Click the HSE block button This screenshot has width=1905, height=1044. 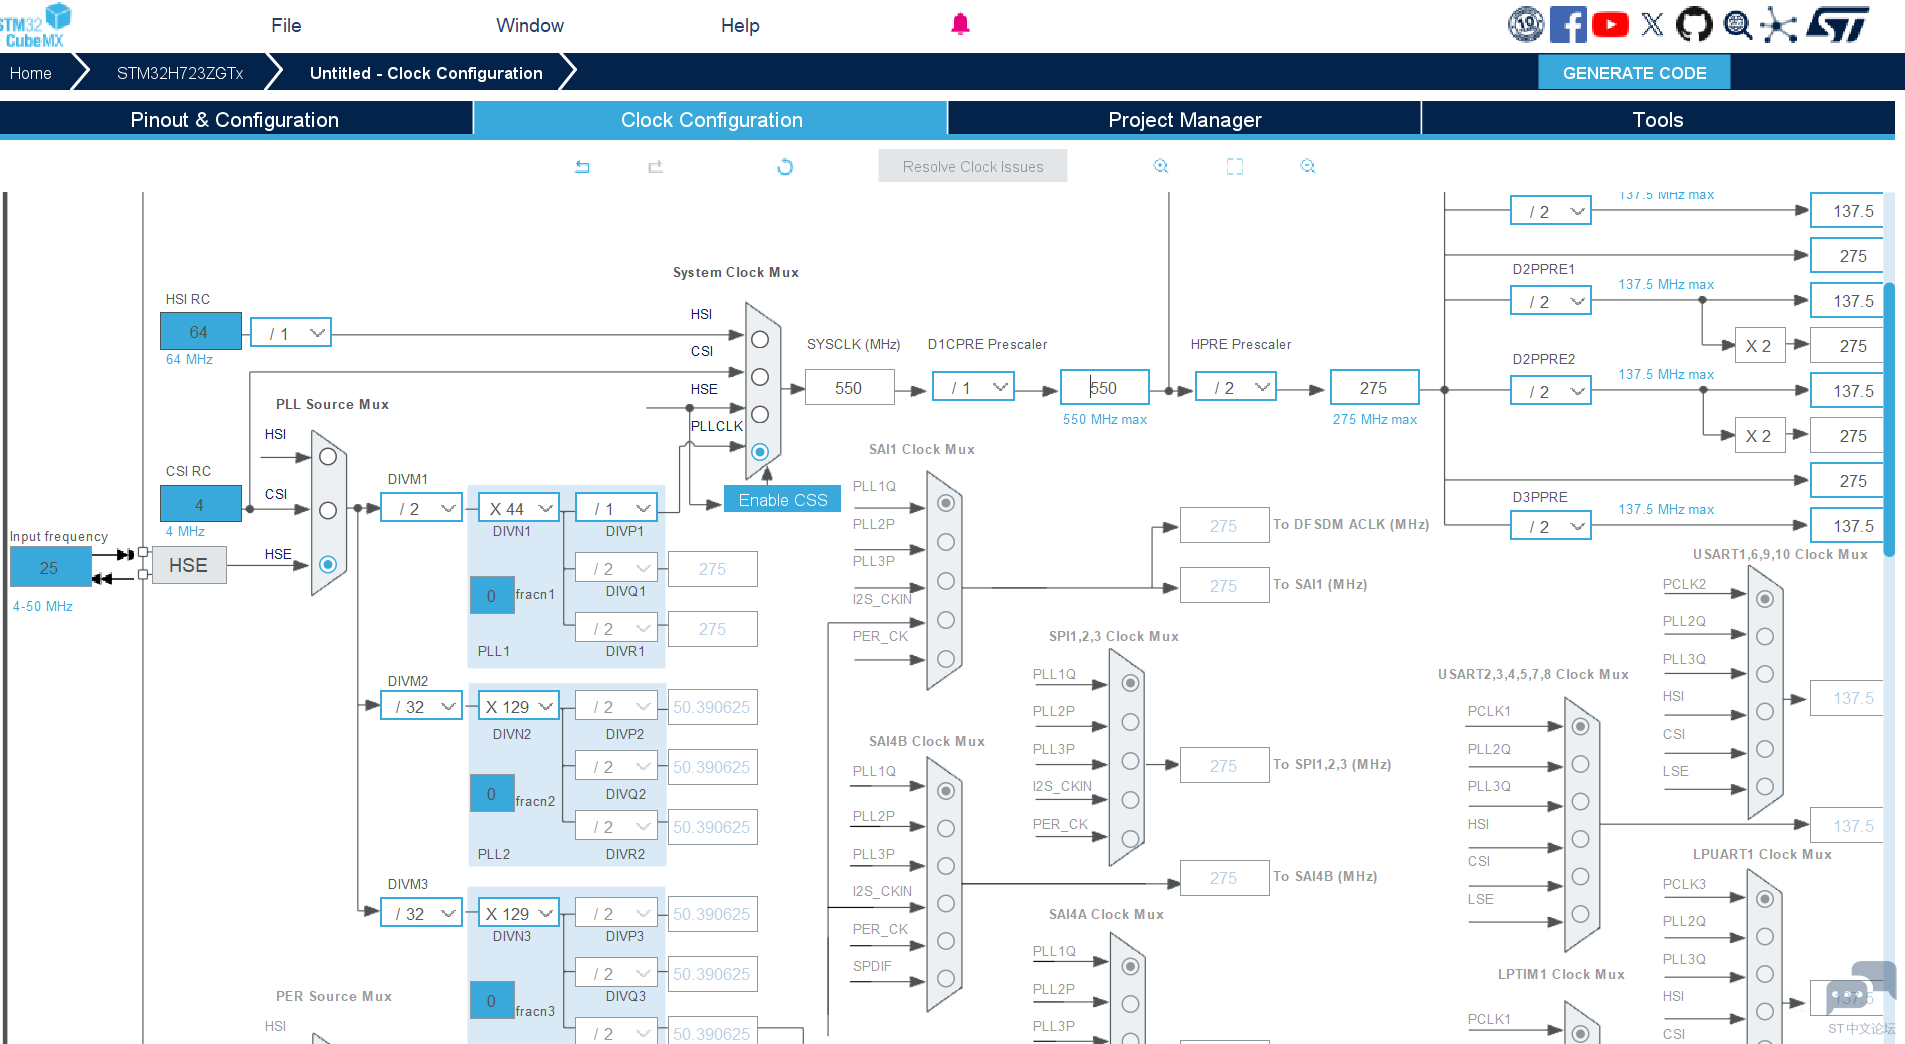[x=188, y=566]
